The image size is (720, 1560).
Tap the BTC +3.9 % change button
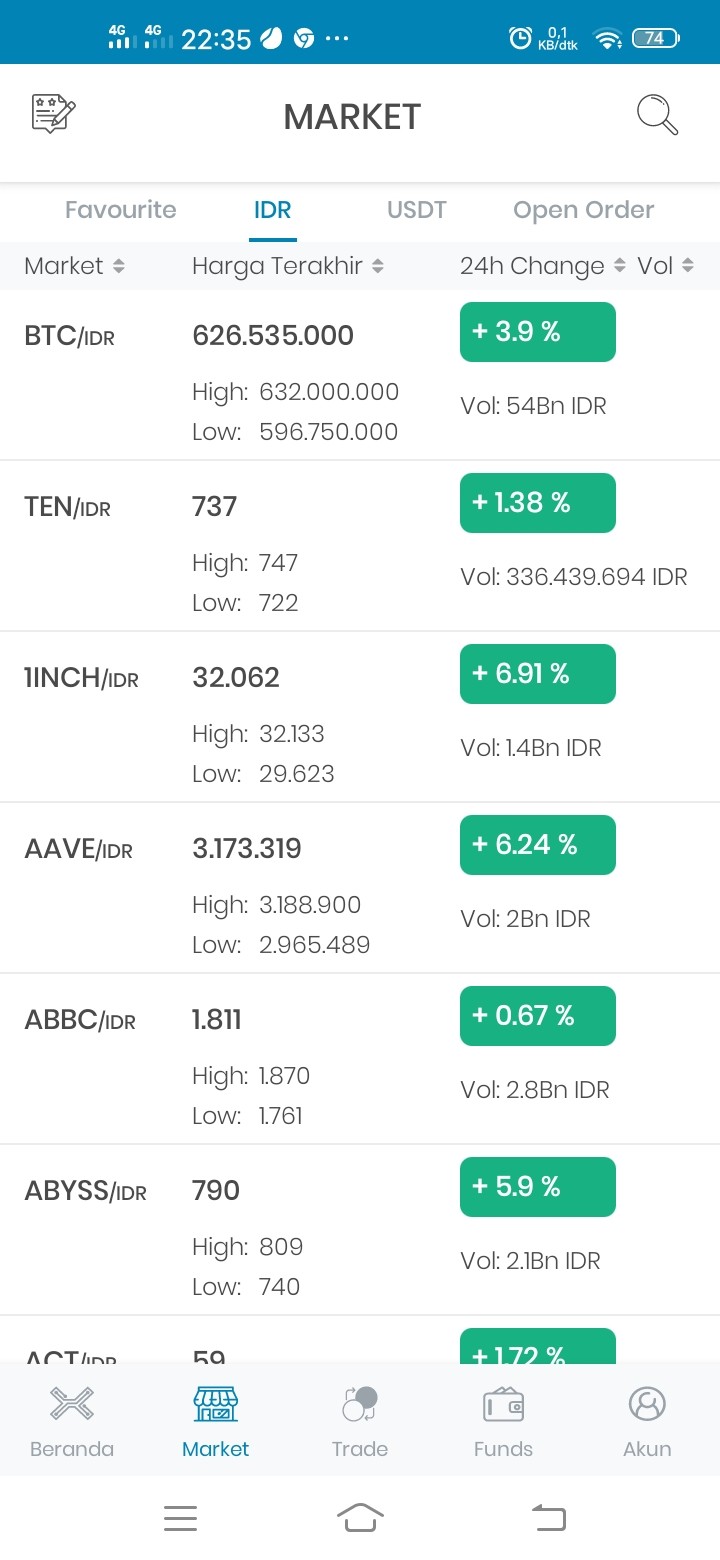coord(538,332)
